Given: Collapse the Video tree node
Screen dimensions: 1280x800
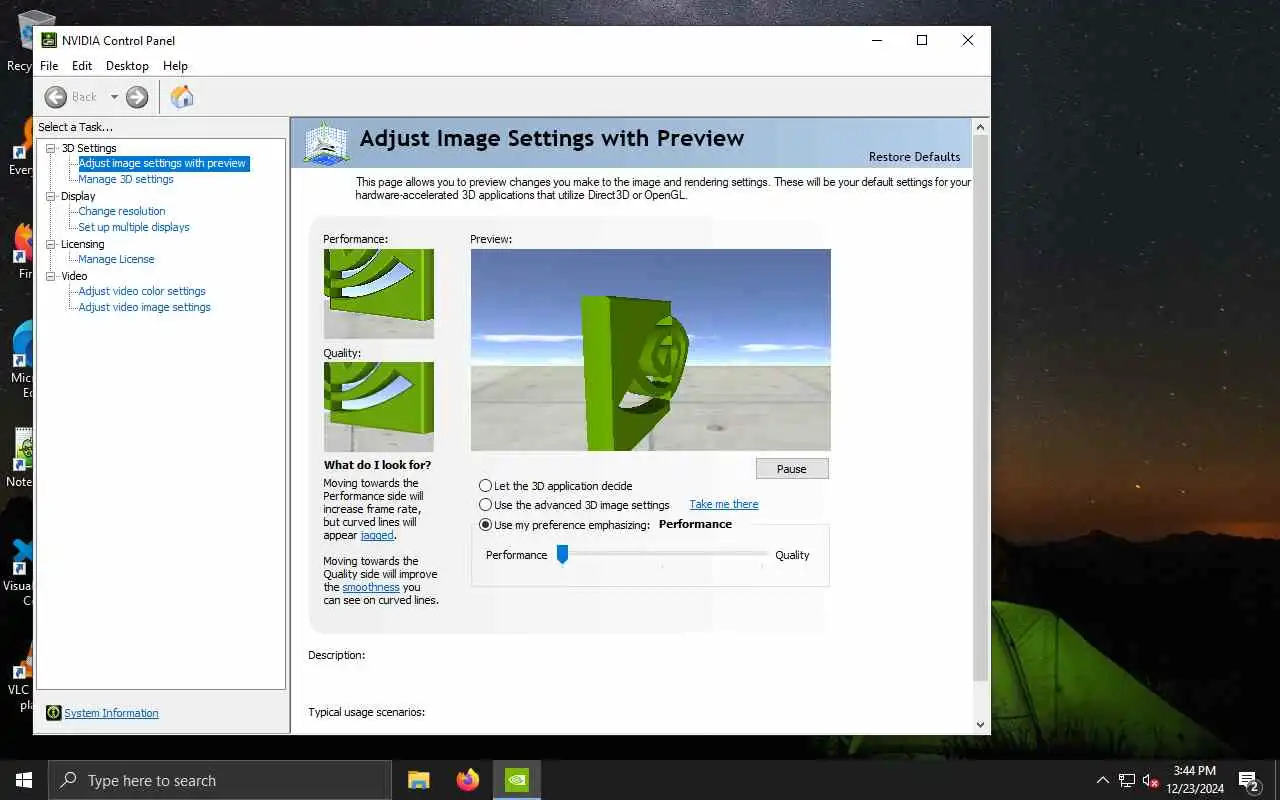Looking at the screenshot, I should tap(52, 276).
